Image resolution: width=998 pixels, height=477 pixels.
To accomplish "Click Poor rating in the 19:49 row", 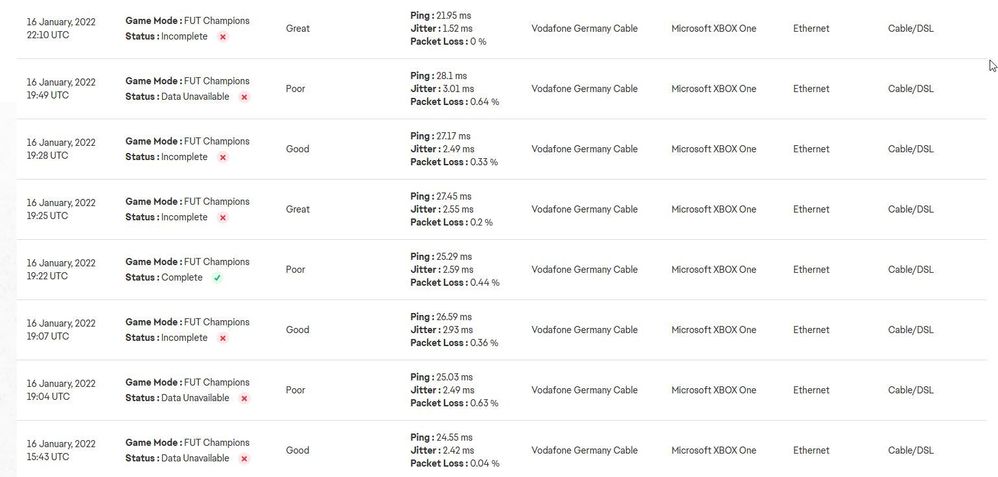I will tap(296, 89).
